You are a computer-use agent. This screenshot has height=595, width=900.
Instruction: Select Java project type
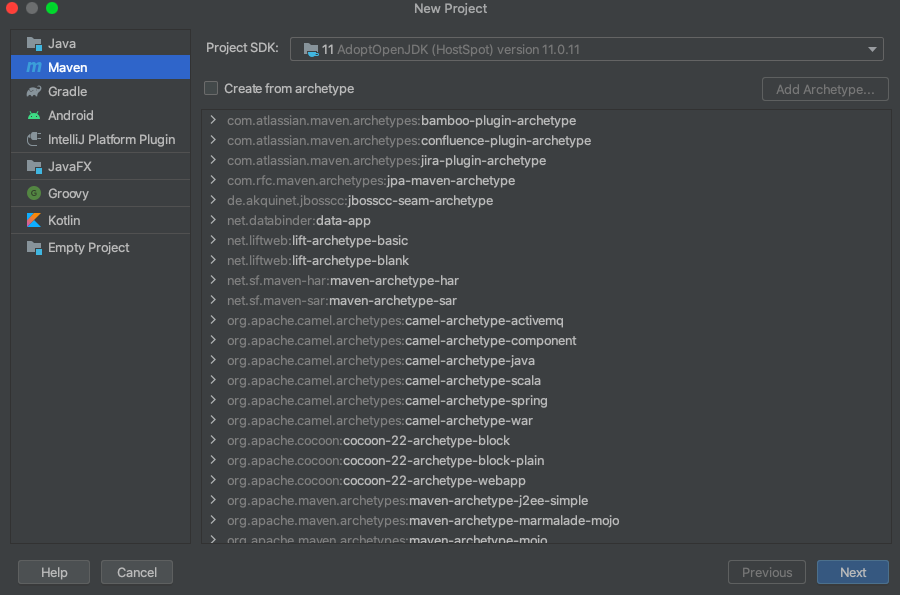pos(100,44)
